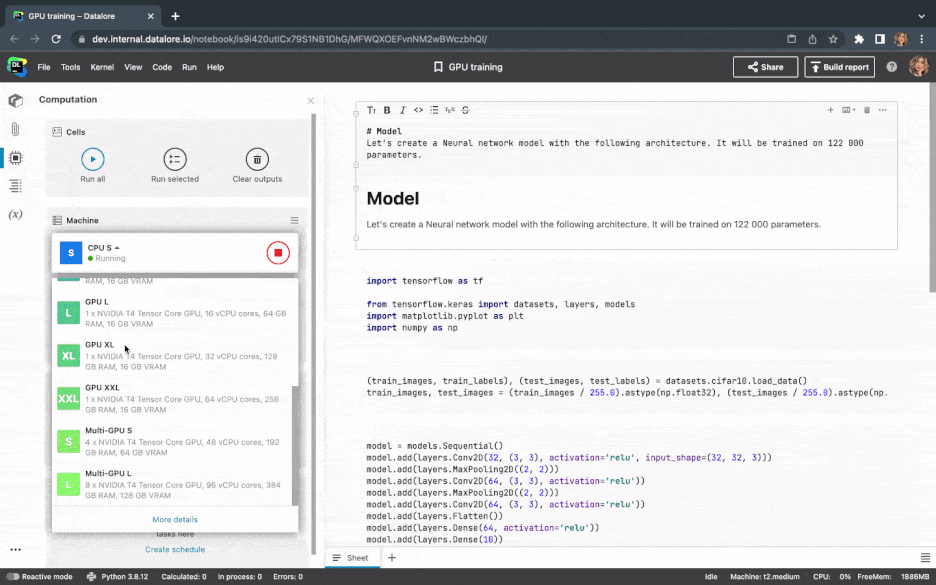The image size is (936, 585).
Task: Add a new cell with plus icon
Action: click(830, 110)
